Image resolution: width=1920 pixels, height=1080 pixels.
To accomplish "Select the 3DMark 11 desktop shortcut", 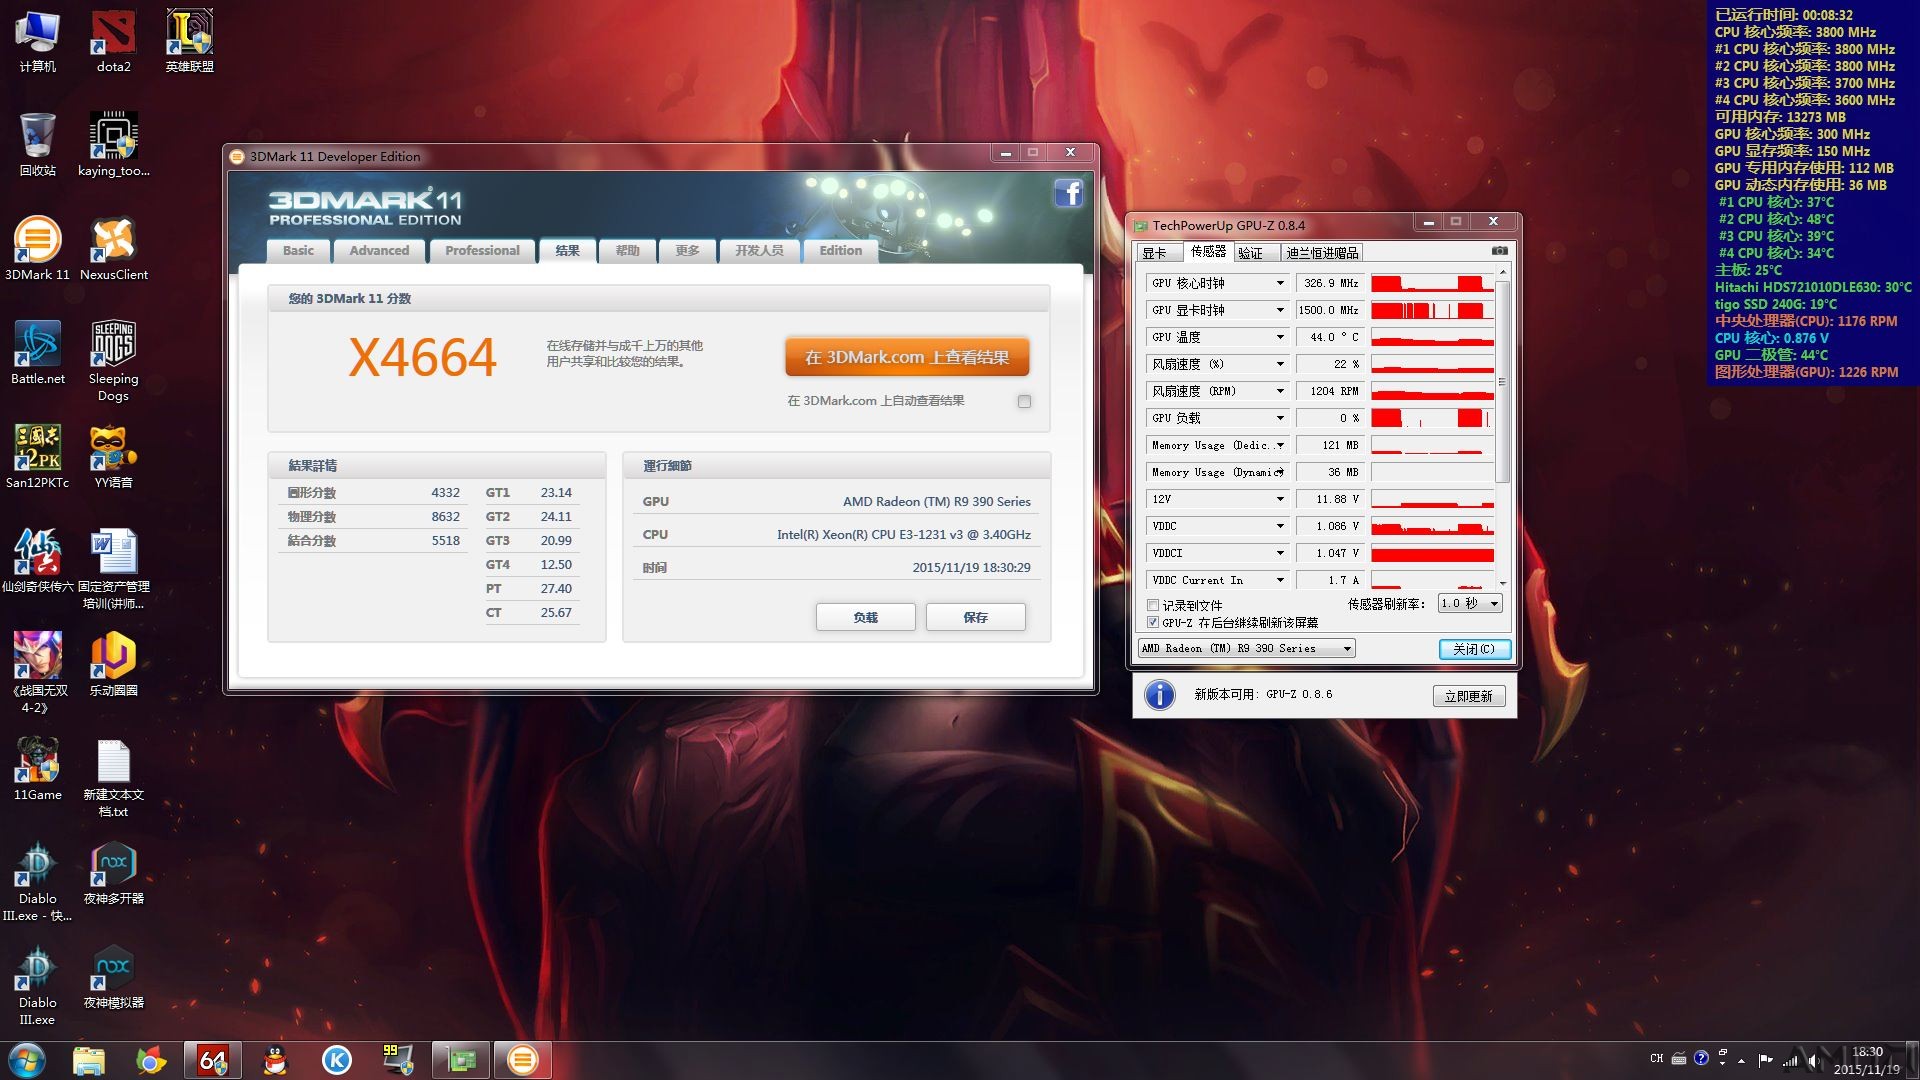I will point(37,249).
